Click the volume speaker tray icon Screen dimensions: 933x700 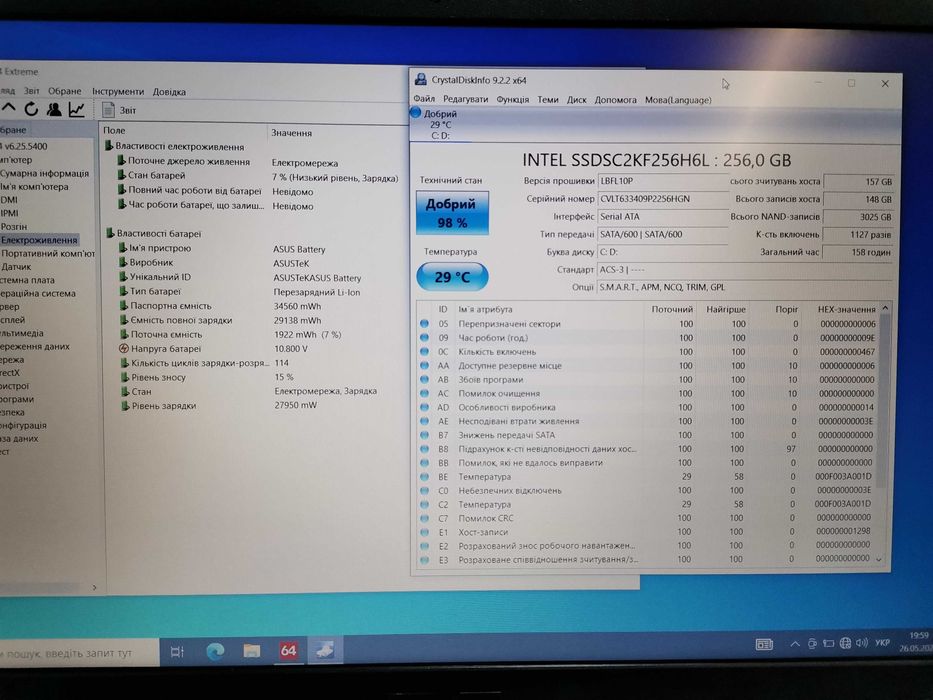(x=861, y=643)
